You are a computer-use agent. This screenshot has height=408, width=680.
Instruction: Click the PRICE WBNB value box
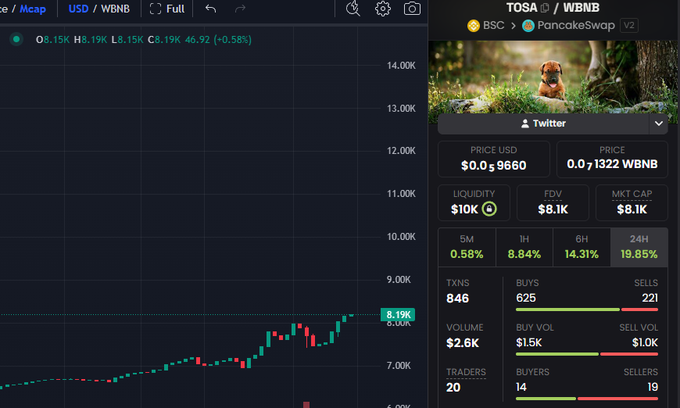612,159
